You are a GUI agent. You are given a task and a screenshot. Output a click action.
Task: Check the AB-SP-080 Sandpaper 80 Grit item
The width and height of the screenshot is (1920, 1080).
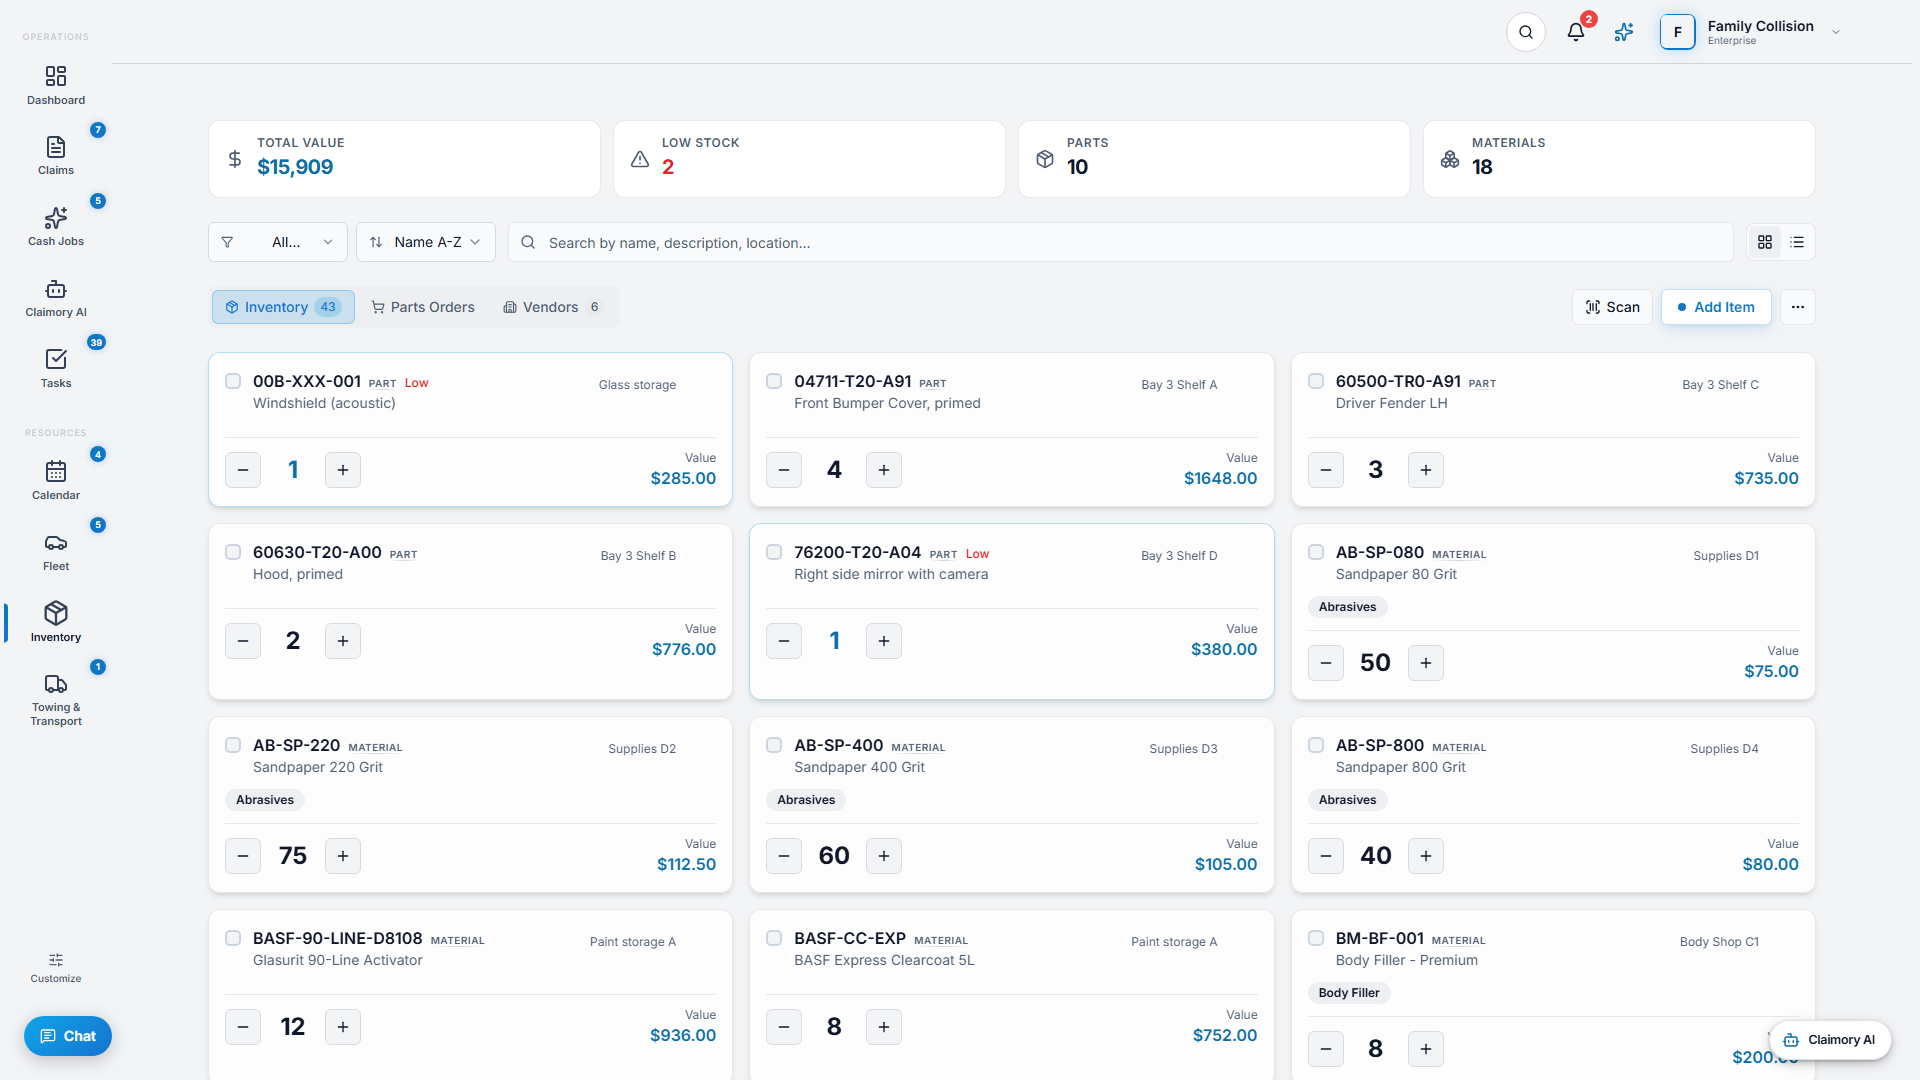pyautogui.click(x=1316, y=552)
